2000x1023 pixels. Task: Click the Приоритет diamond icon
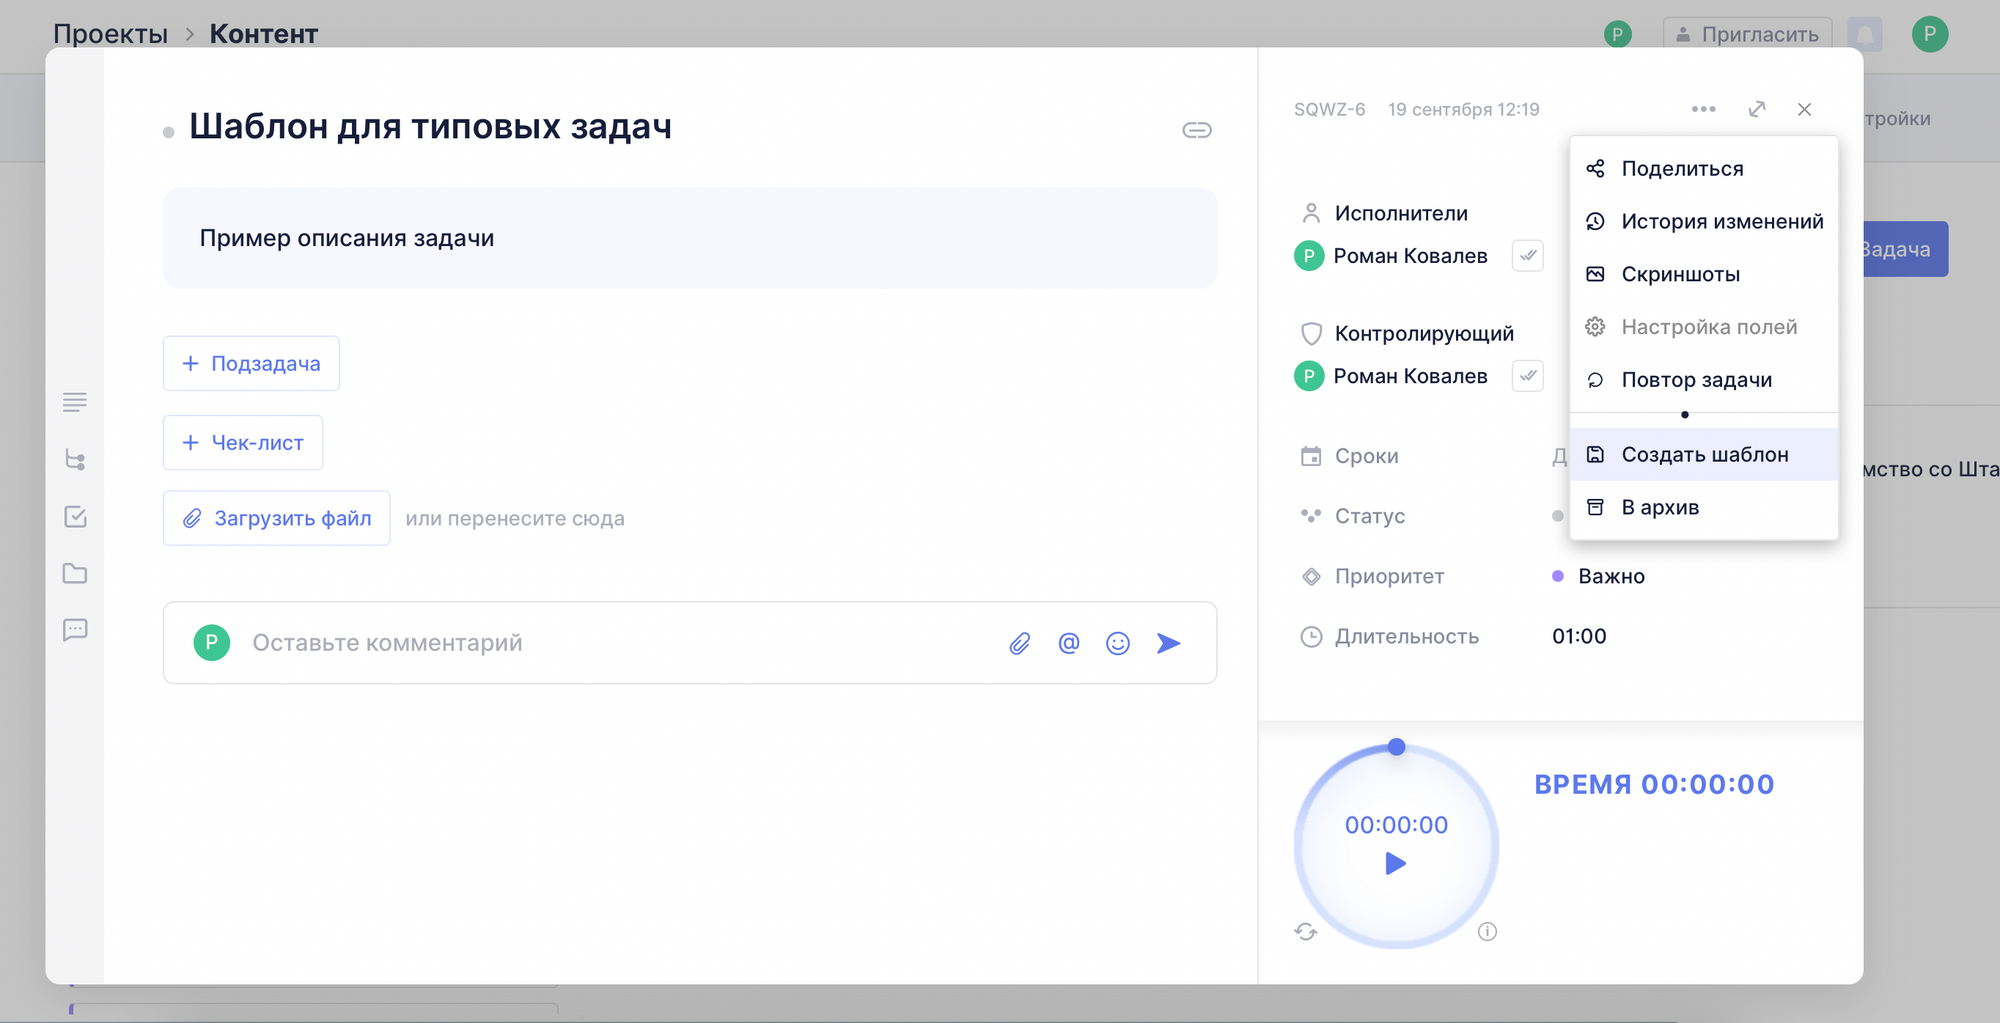click(1311, 576)
